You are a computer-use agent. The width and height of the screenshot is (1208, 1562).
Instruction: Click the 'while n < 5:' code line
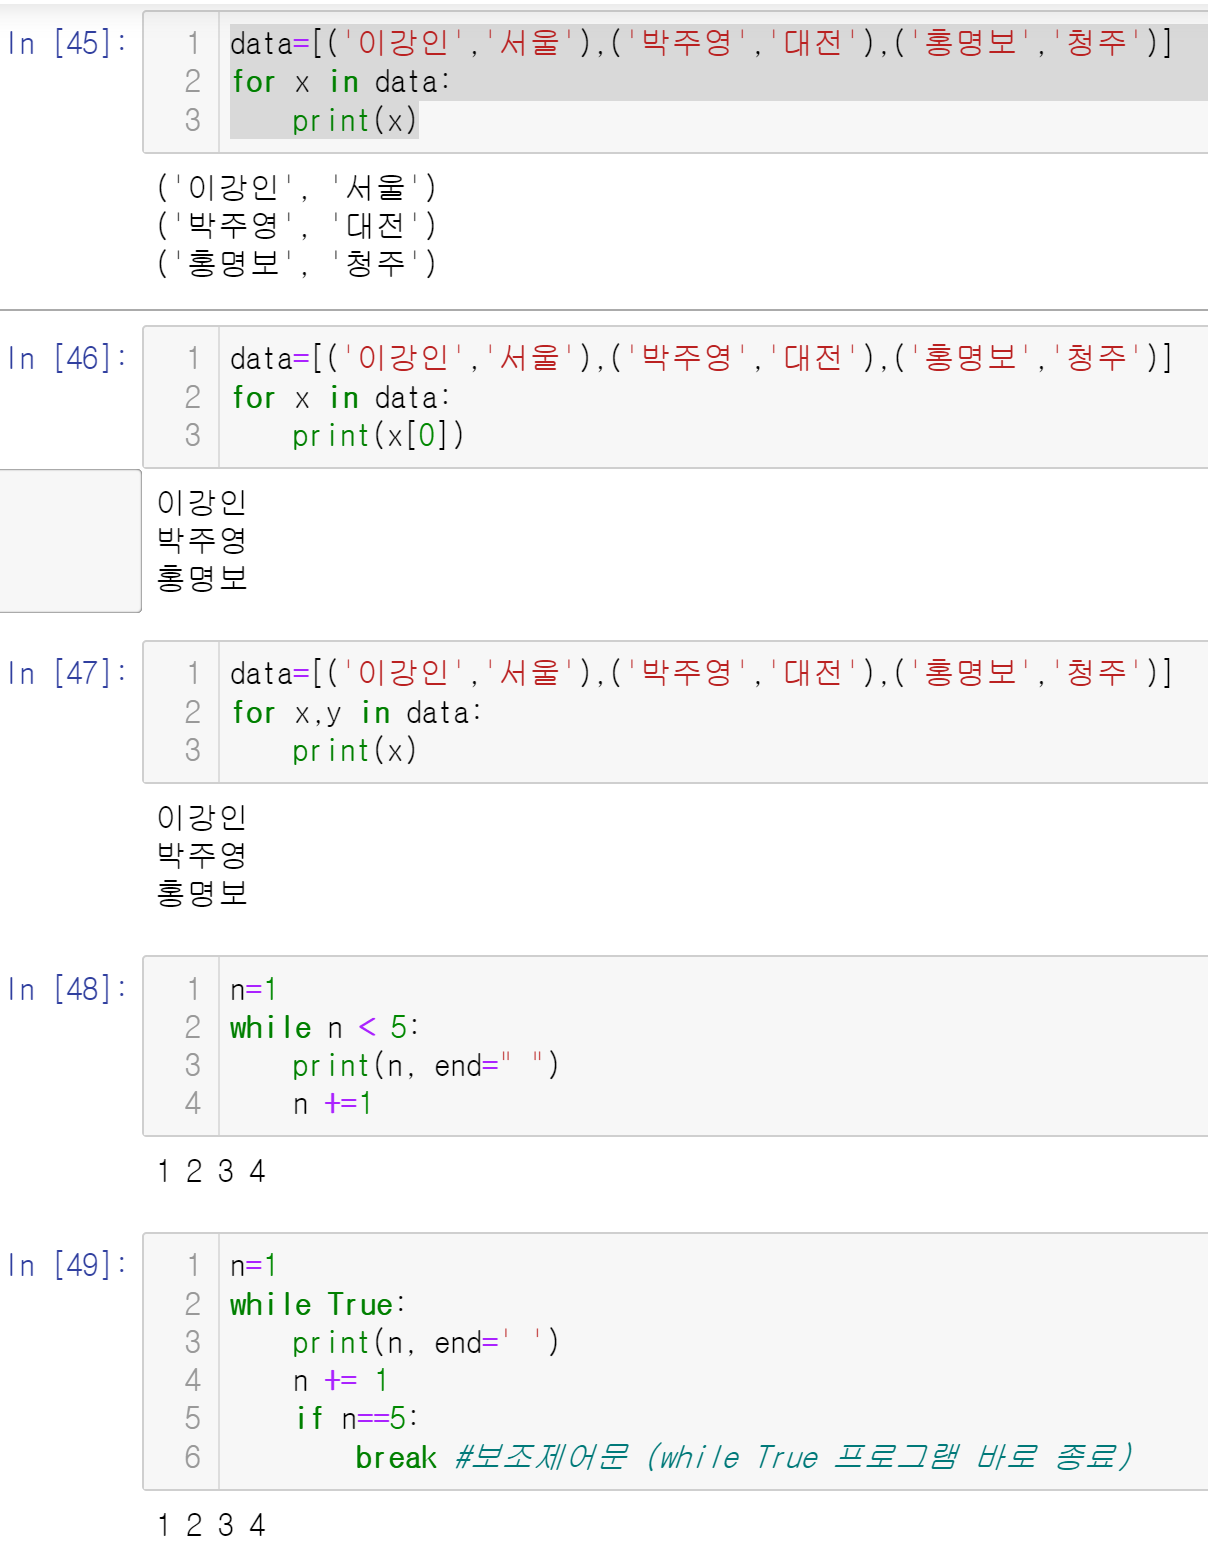(x=324, y=1027)
